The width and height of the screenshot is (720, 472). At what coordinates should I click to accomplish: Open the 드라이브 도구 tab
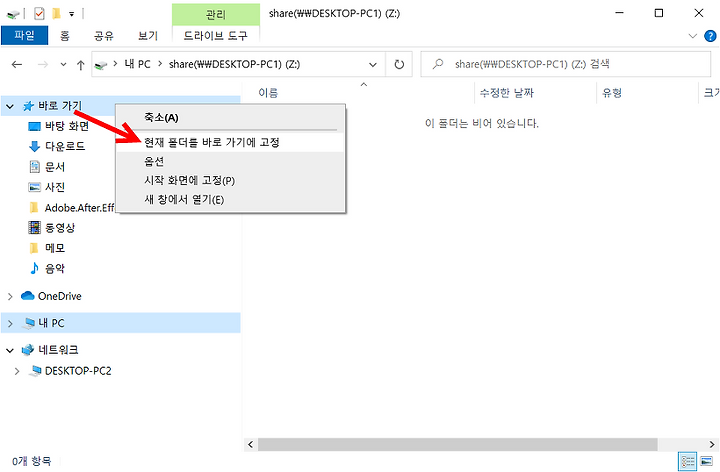click(x=216, y=35)
